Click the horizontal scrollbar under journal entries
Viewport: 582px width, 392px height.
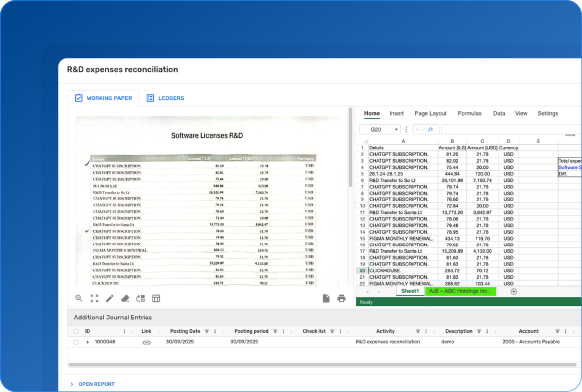[x=322, y=365]
